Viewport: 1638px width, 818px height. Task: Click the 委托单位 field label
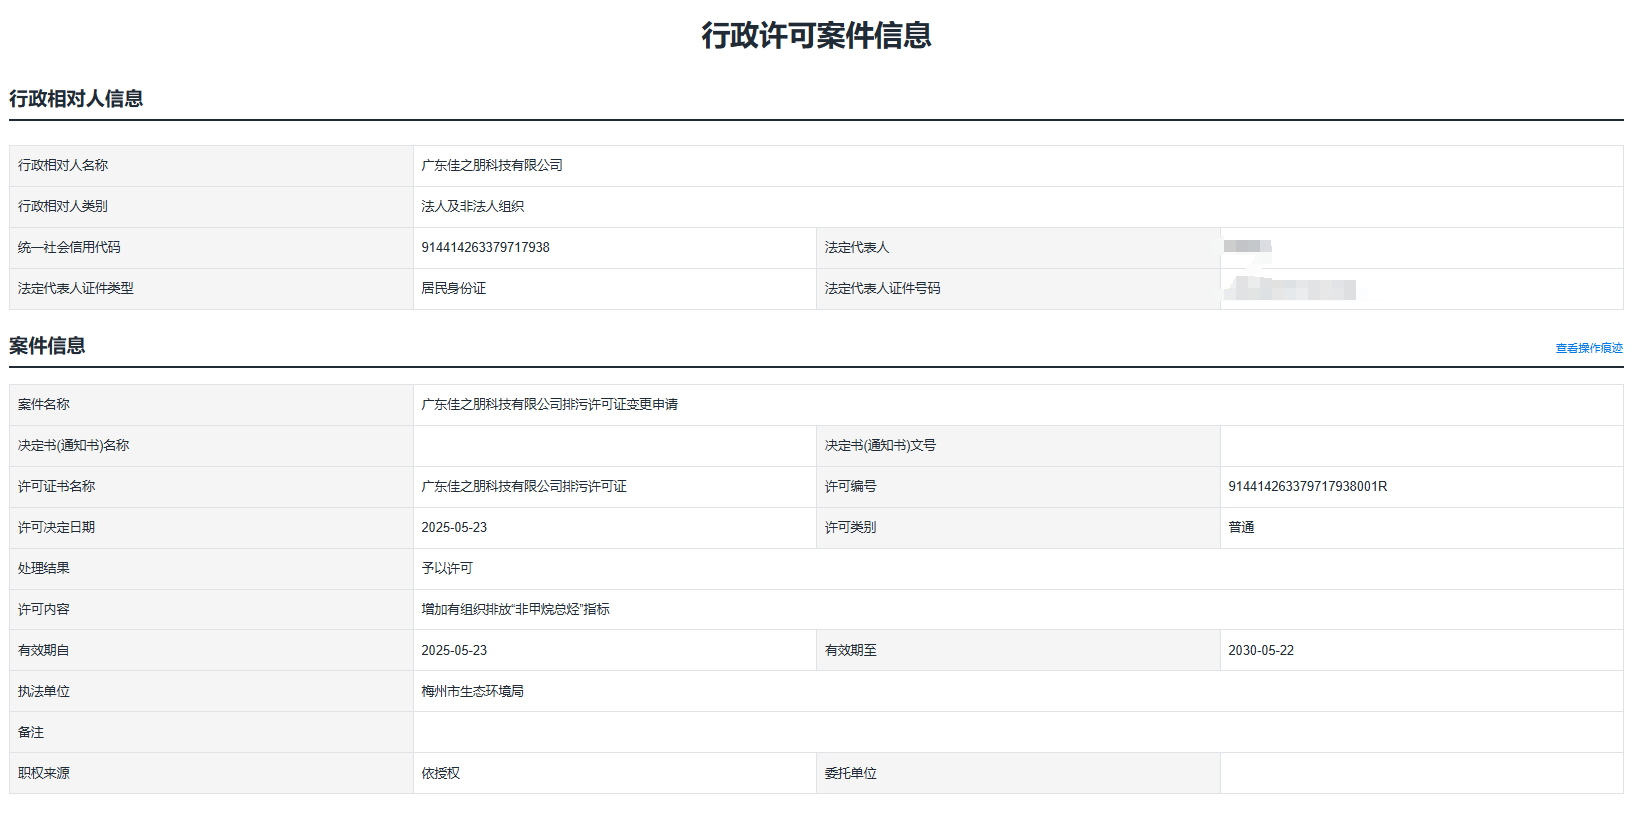(850, 774)
